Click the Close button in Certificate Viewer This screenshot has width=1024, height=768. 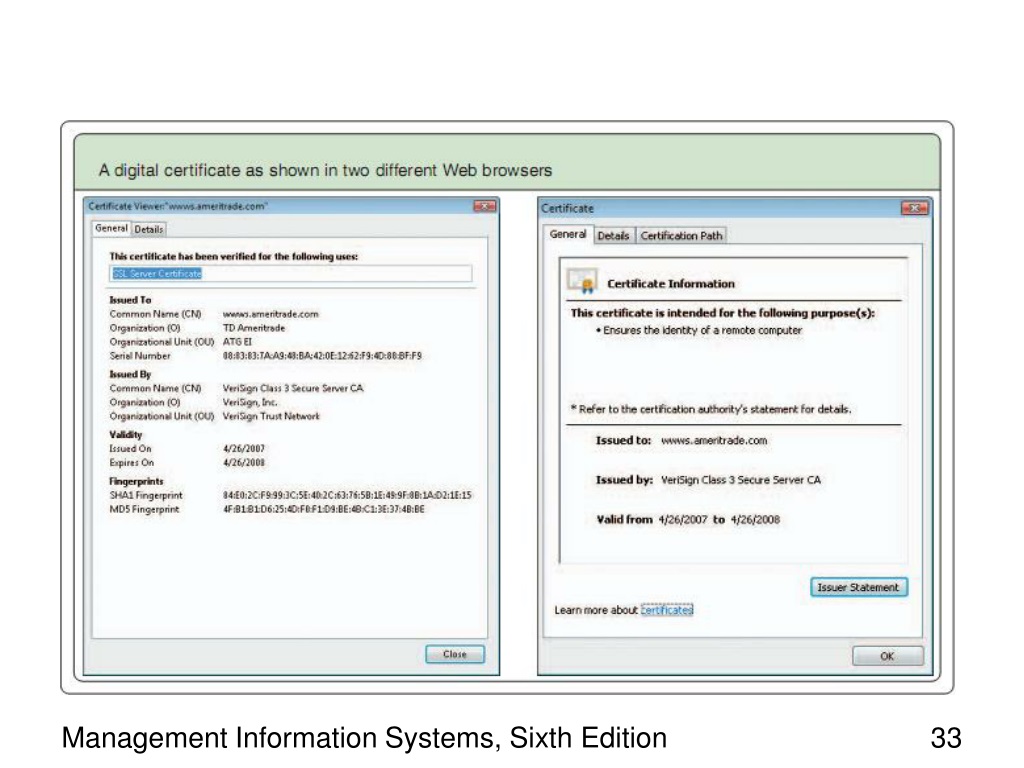click(x=455, y=654)
